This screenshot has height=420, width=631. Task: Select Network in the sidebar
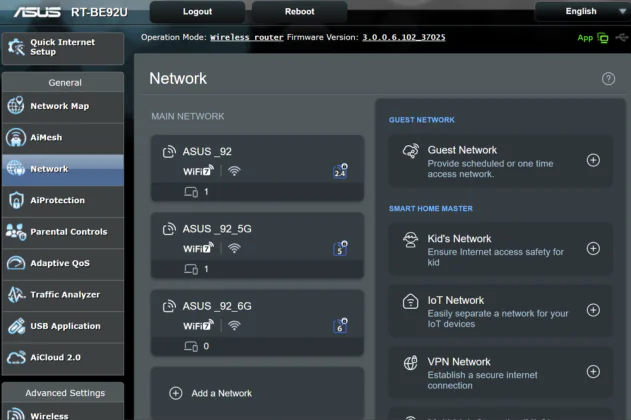coord(63,169)
